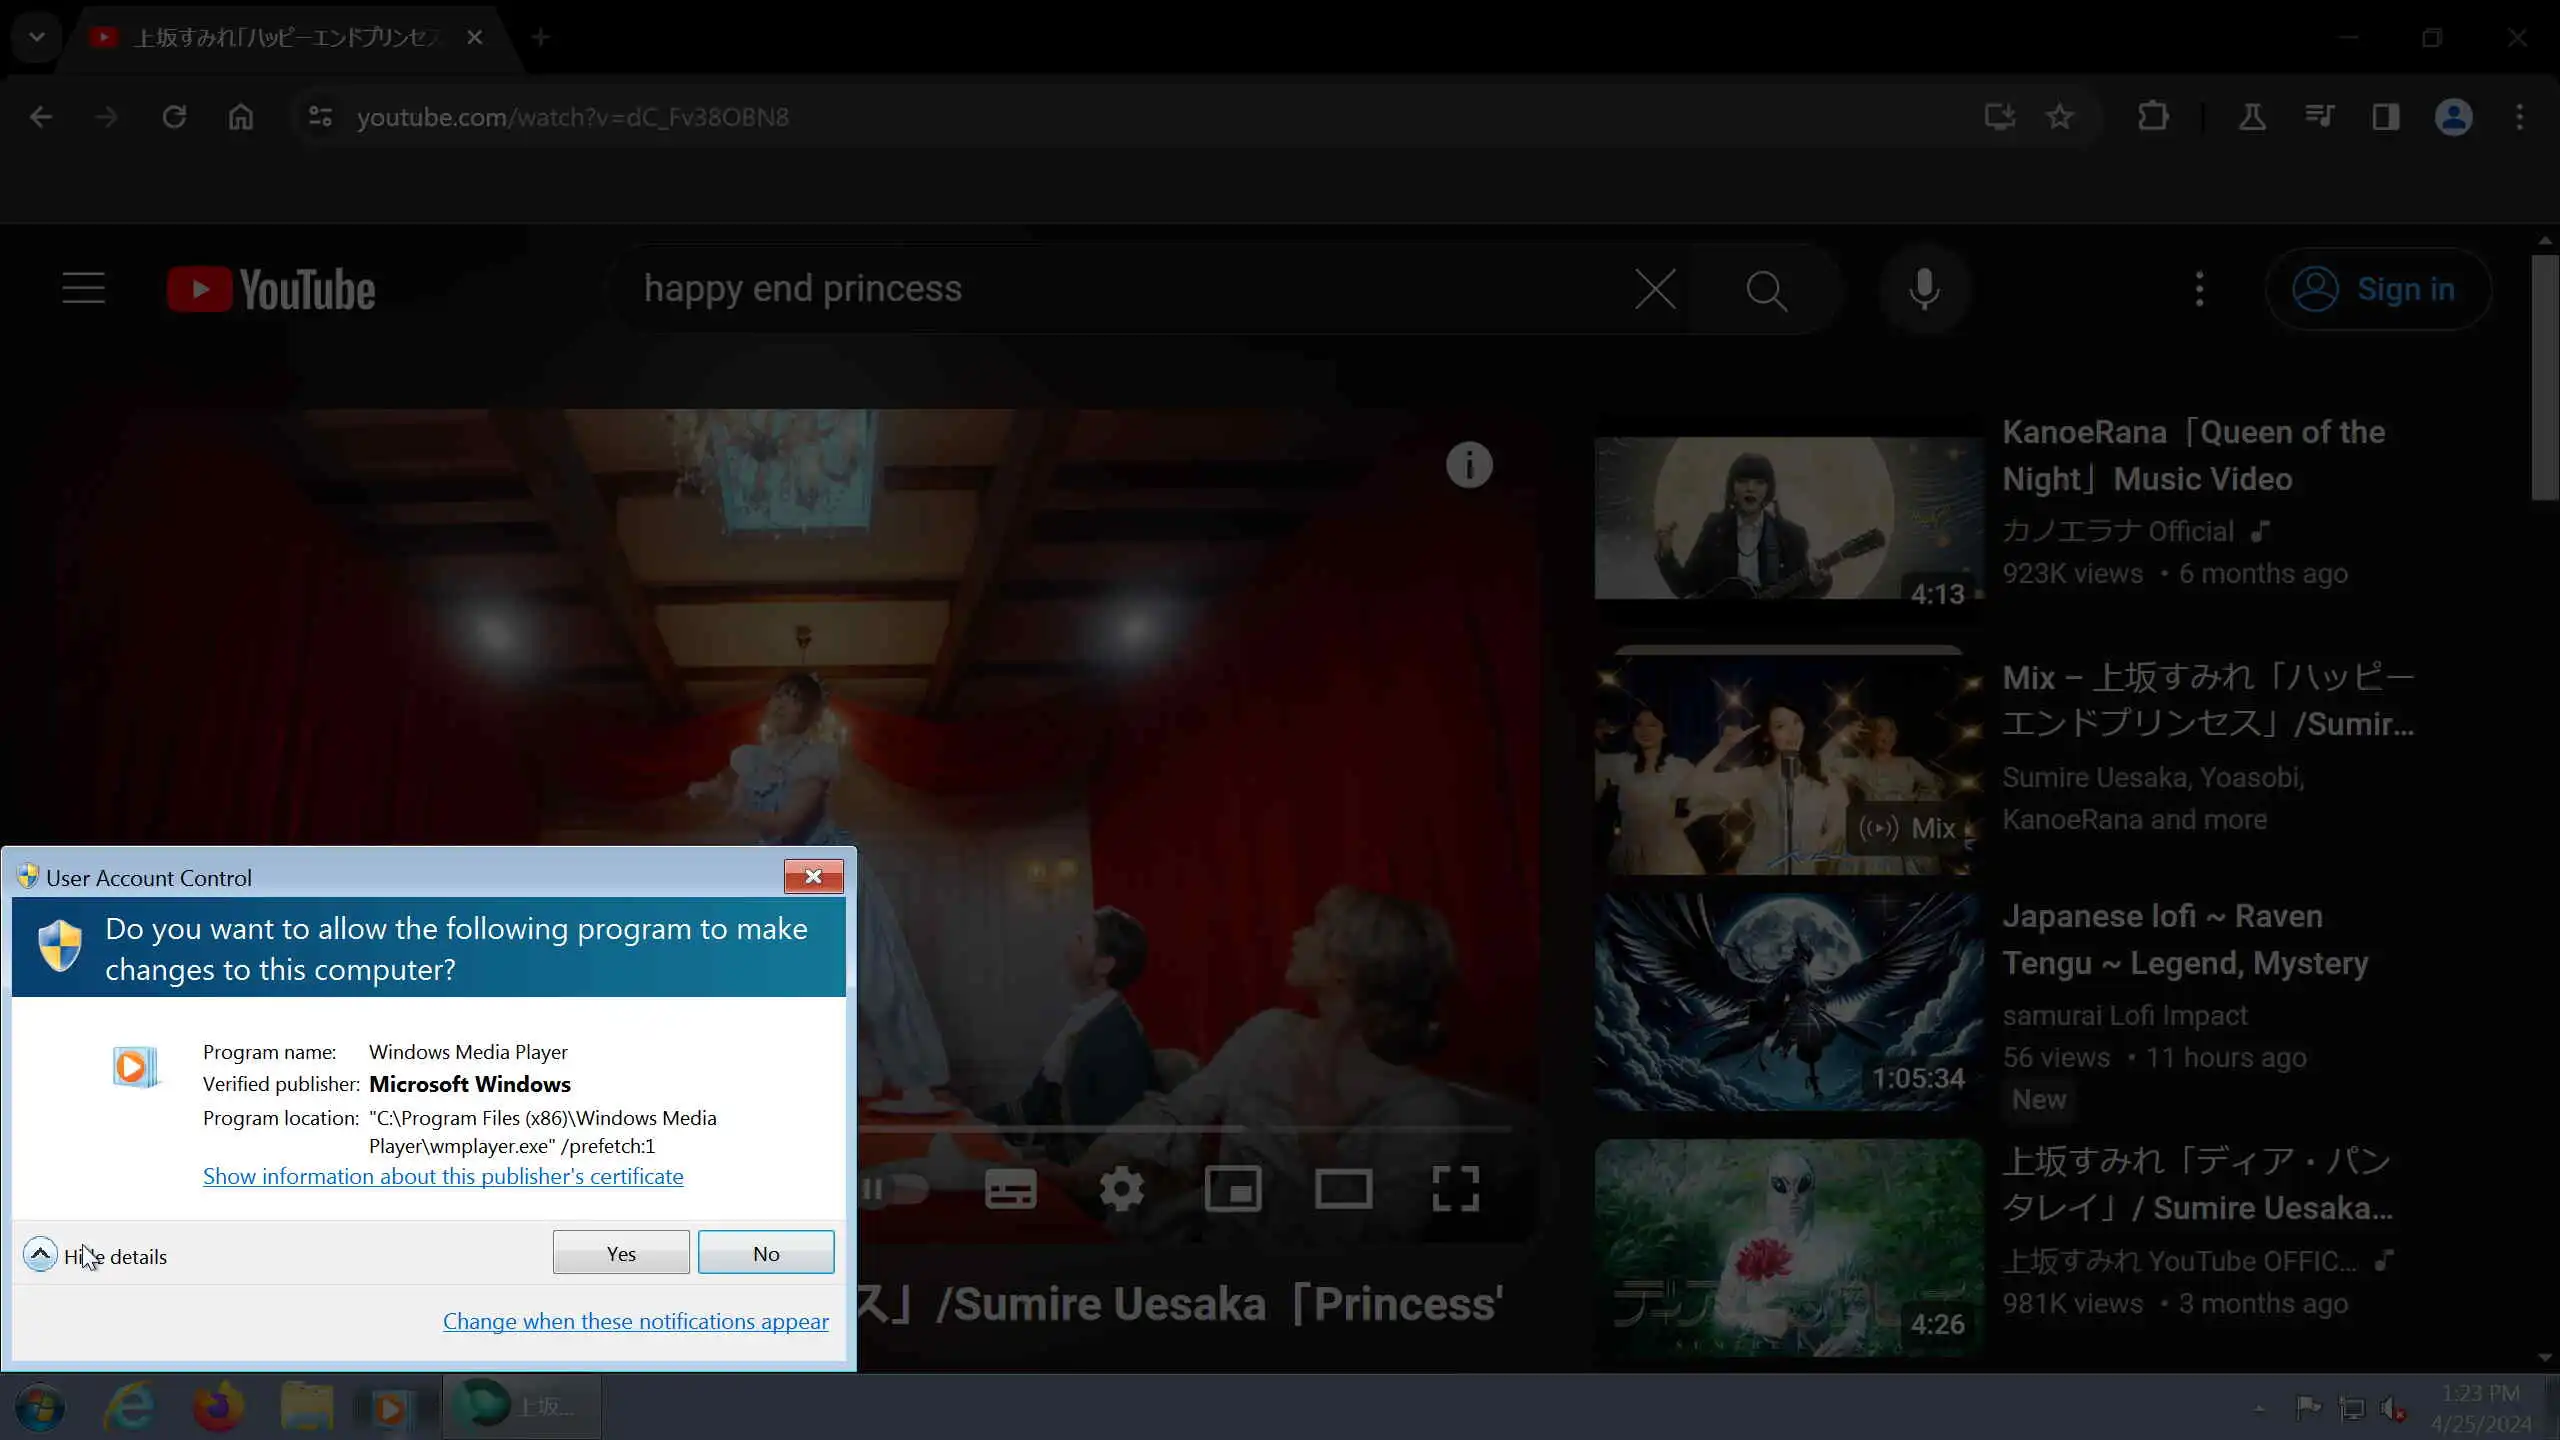
Task: Enter fullscreen with player icon
Action: click(1455, 1189)
